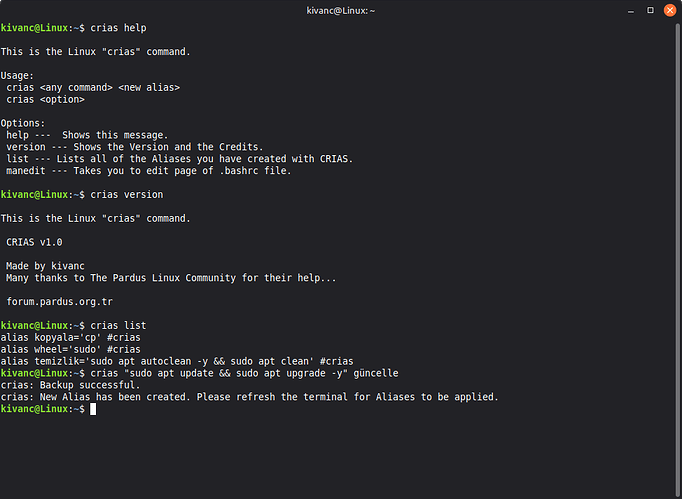
Task: Click the "crias list" command line
Action: pos(118,325)
